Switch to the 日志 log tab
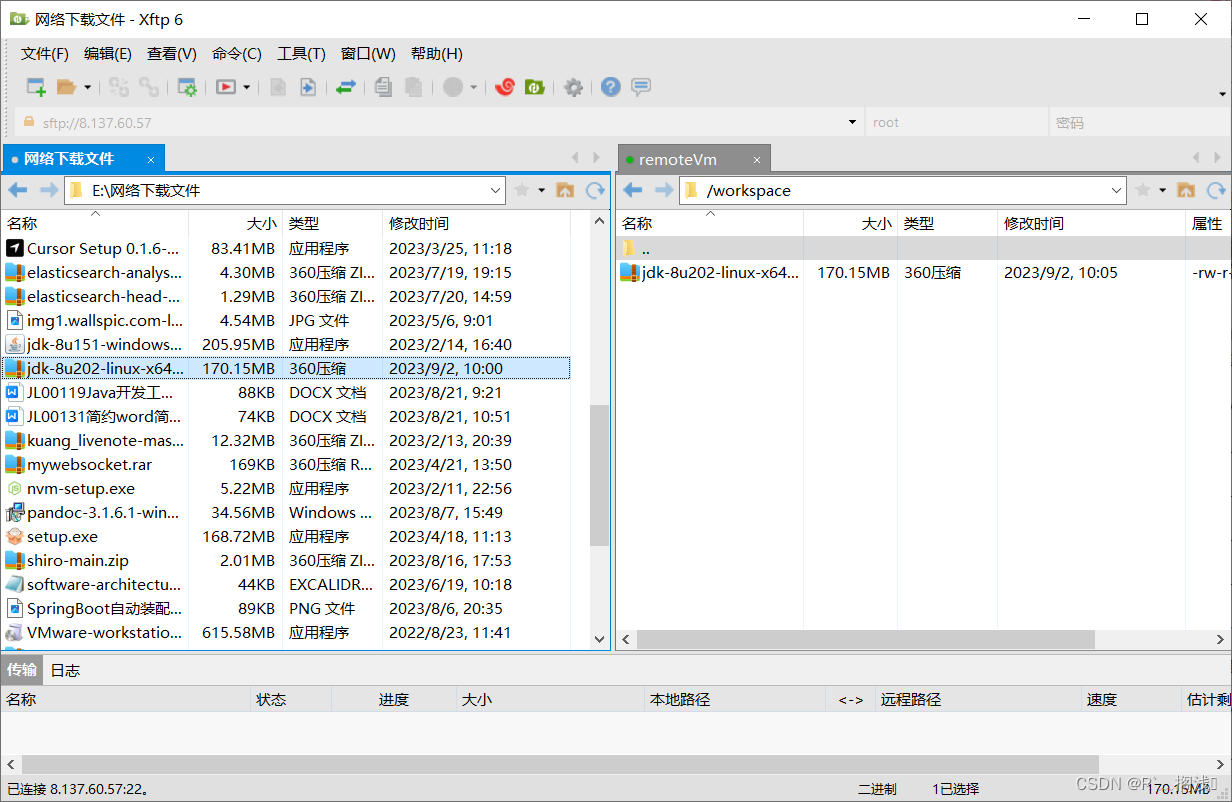This screenshot has height=802, width=1232. [65, 670]
